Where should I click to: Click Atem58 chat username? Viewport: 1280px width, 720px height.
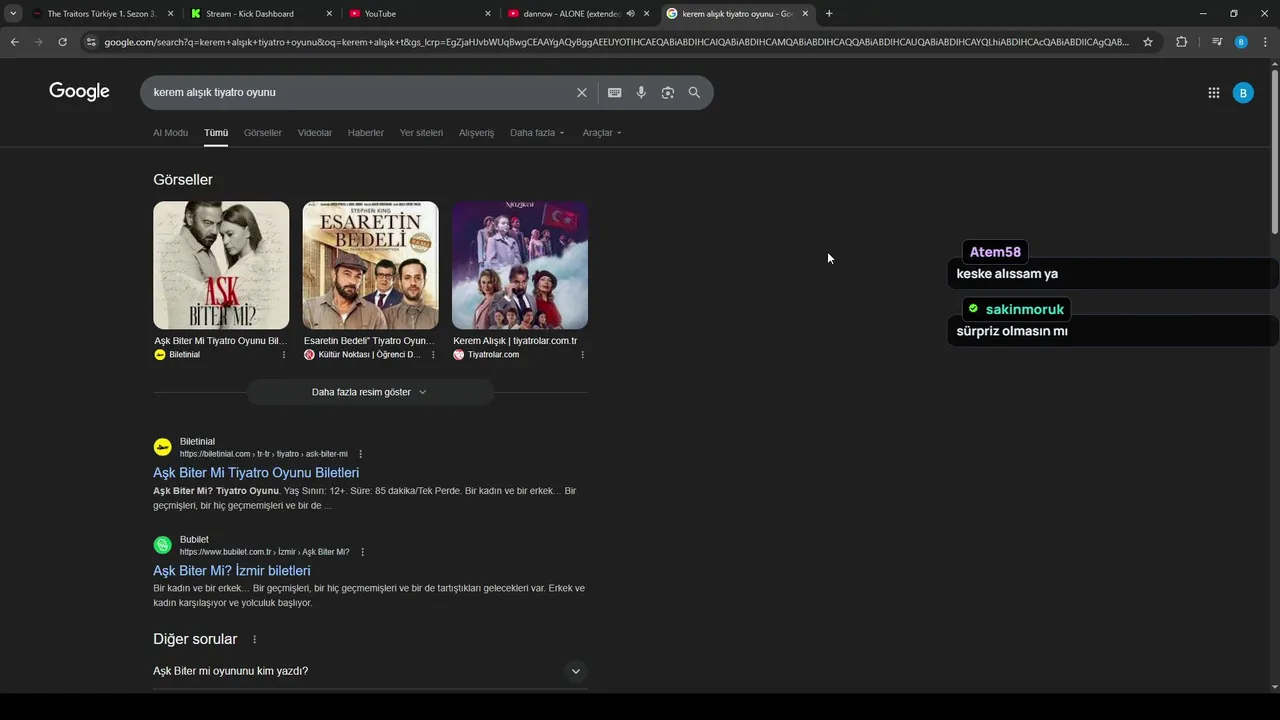click(x=995, y=252)
